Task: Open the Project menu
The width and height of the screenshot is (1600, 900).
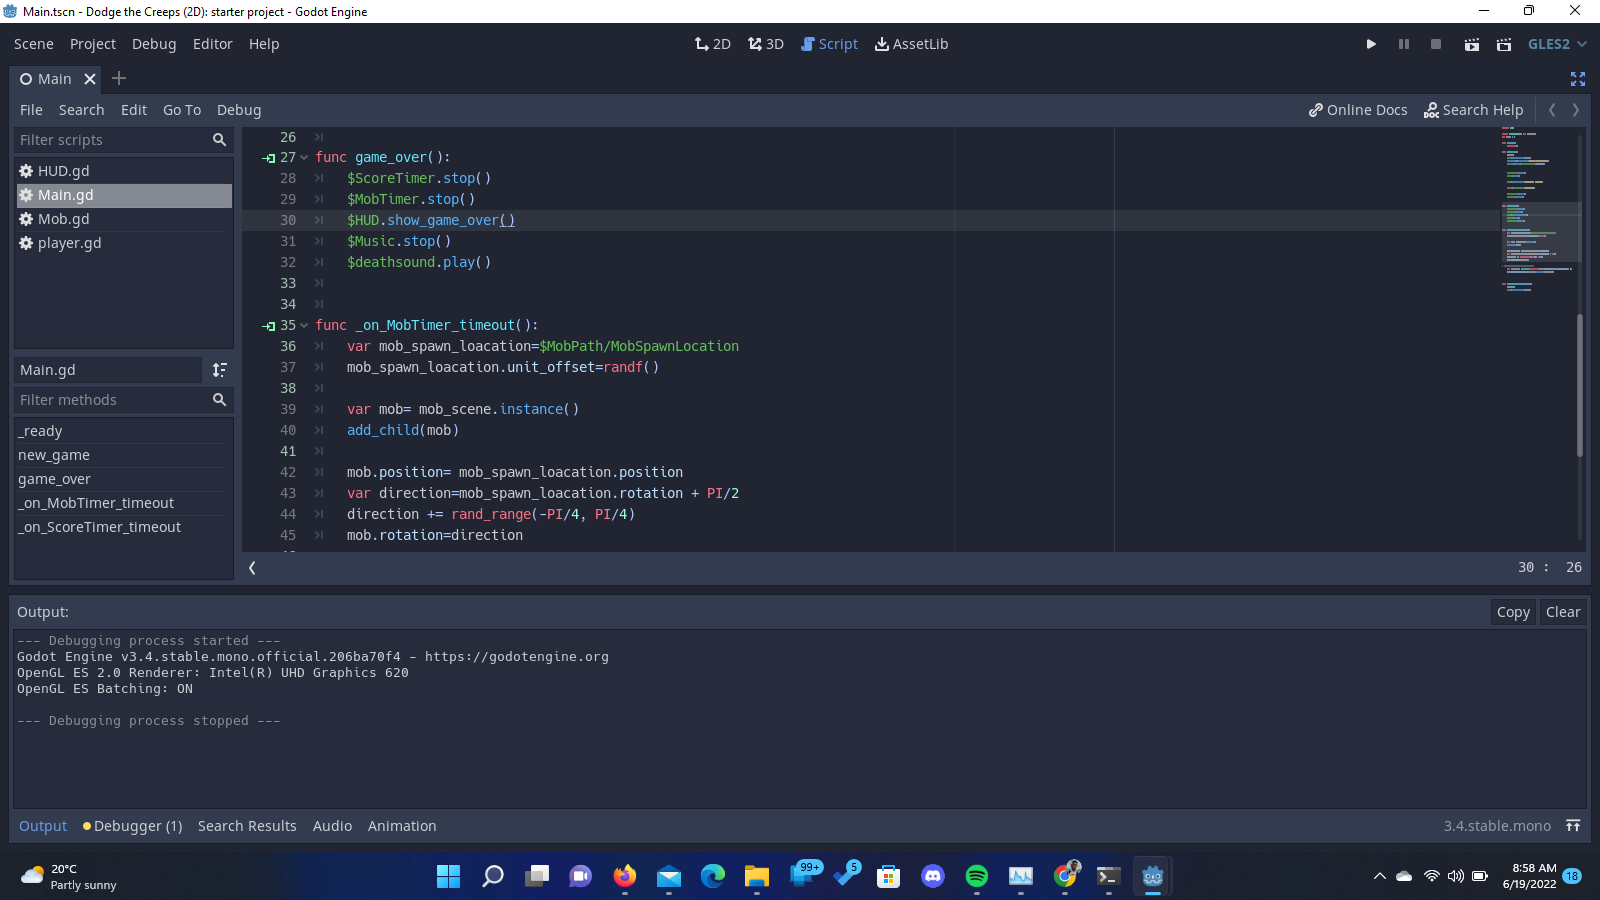Action: tap(93, 44)
